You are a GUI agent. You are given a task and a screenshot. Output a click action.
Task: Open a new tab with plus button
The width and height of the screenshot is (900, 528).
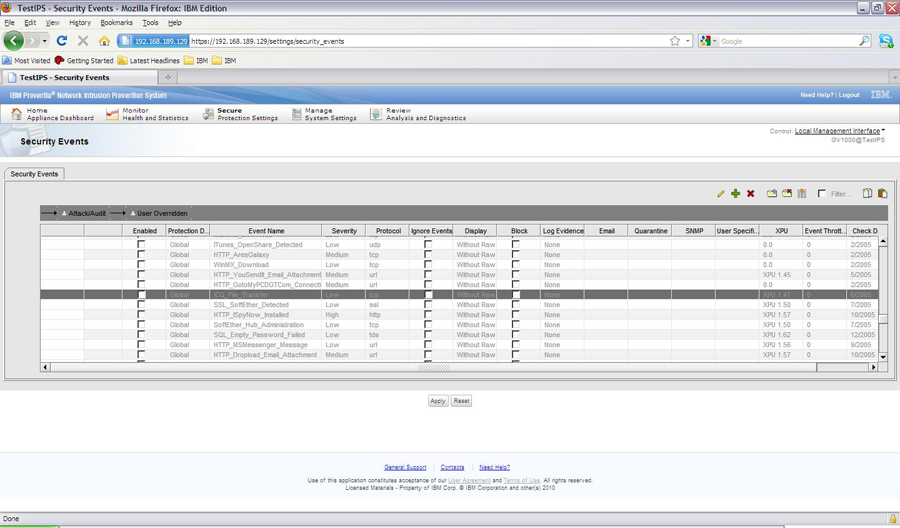168,77
